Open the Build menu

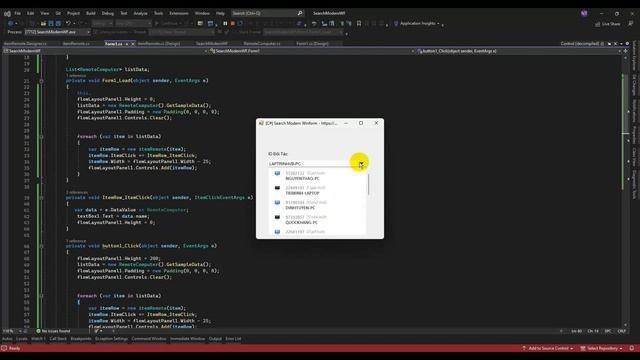pyautogui.click(x=91, y=13)
